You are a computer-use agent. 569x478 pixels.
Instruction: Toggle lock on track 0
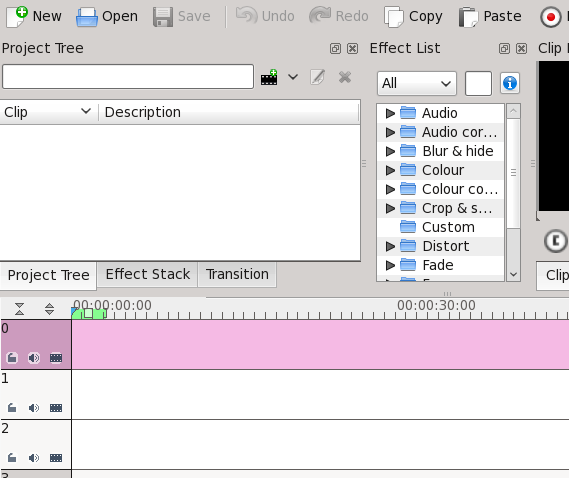(12, 358)
